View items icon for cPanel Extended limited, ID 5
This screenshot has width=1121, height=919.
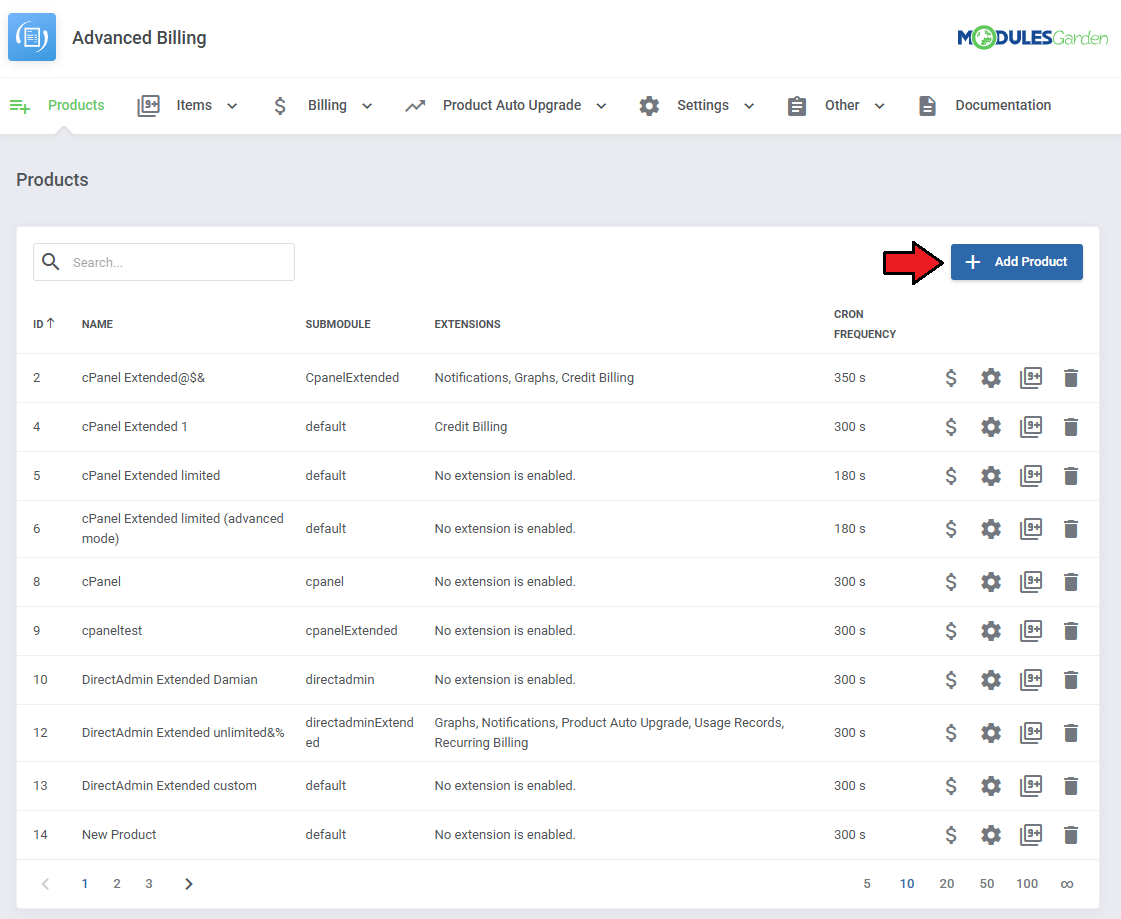pos(1030,476)
